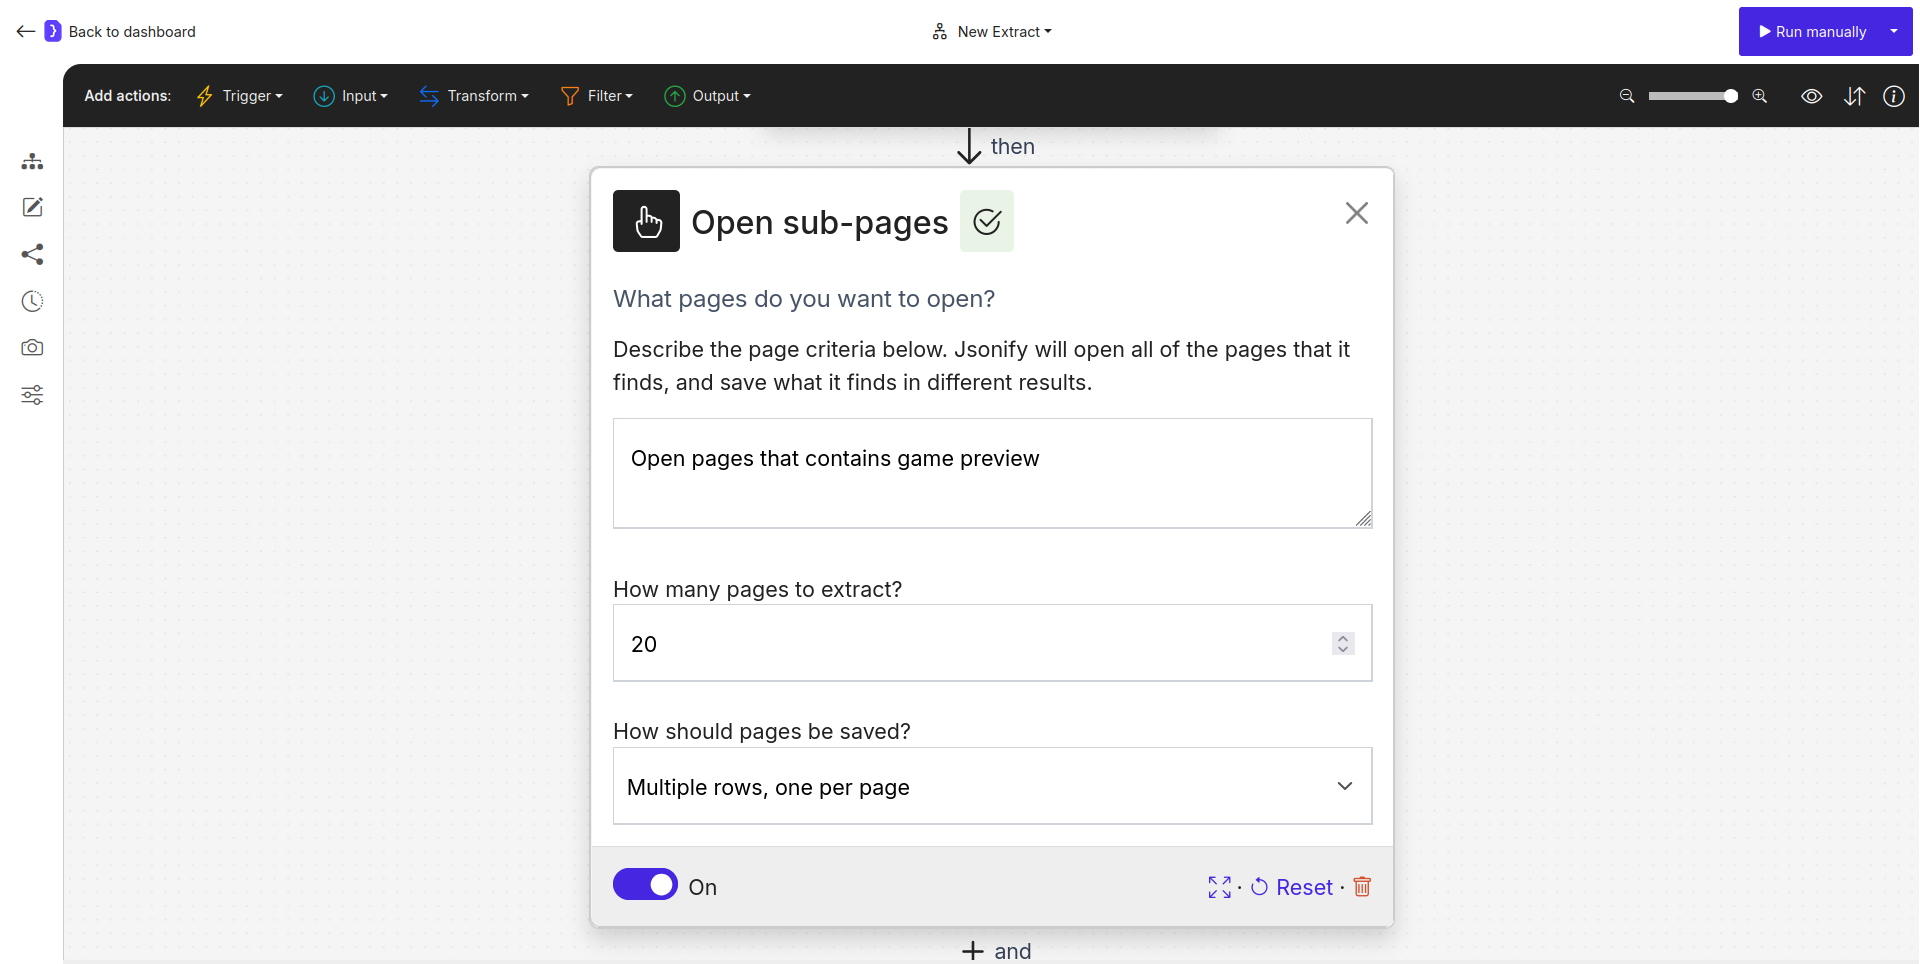Select the edit/compose sidebar icon
This screenshot has width=1920, height=964.
[x=32, y=207]
